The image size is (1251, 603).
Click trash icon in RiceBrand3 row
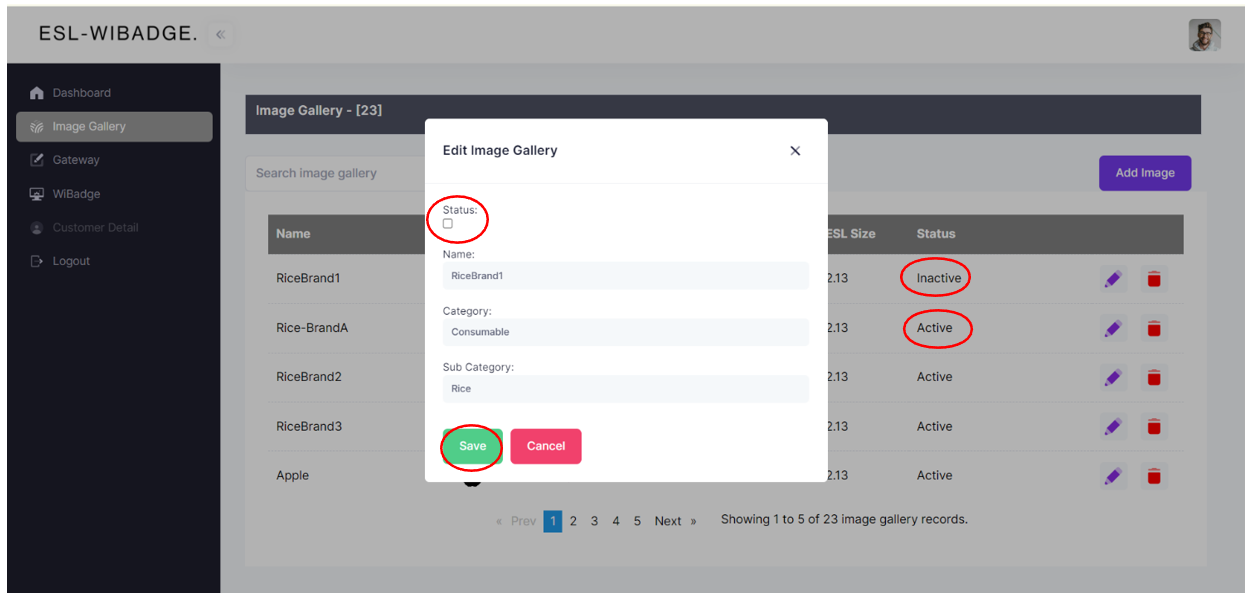pyautogui.click(x=1154, y=427)
